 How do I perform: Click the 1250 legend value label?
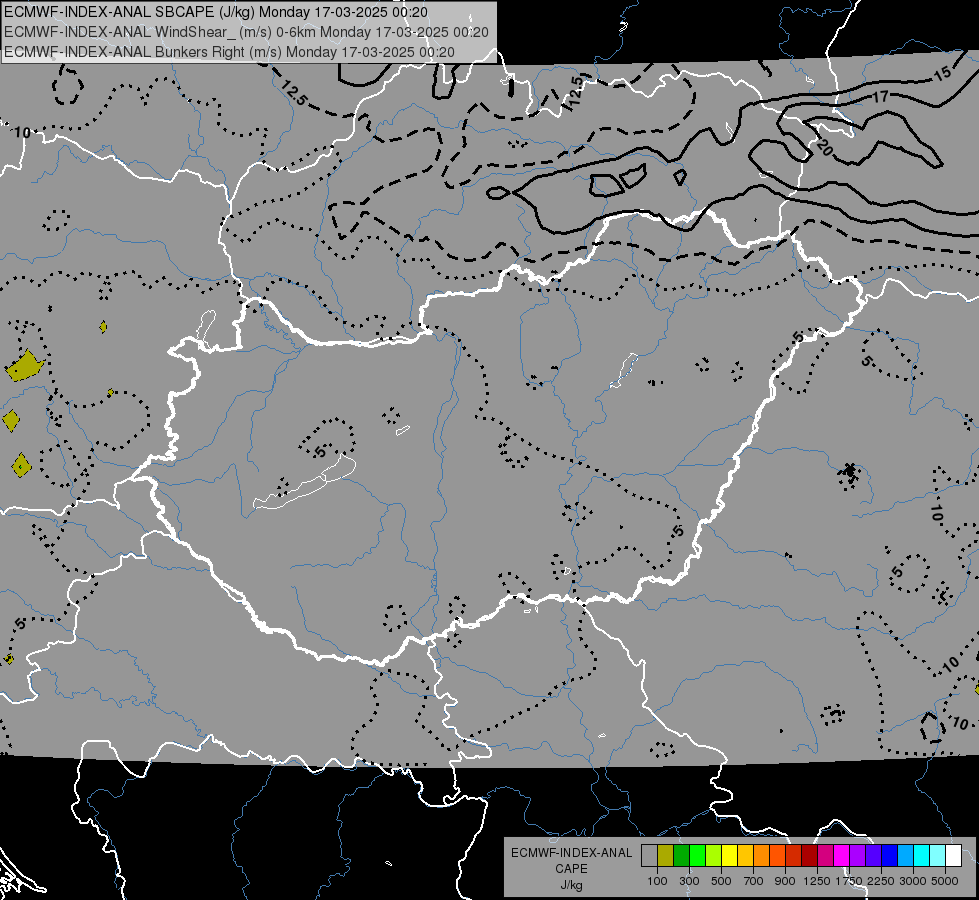point(817,881)
